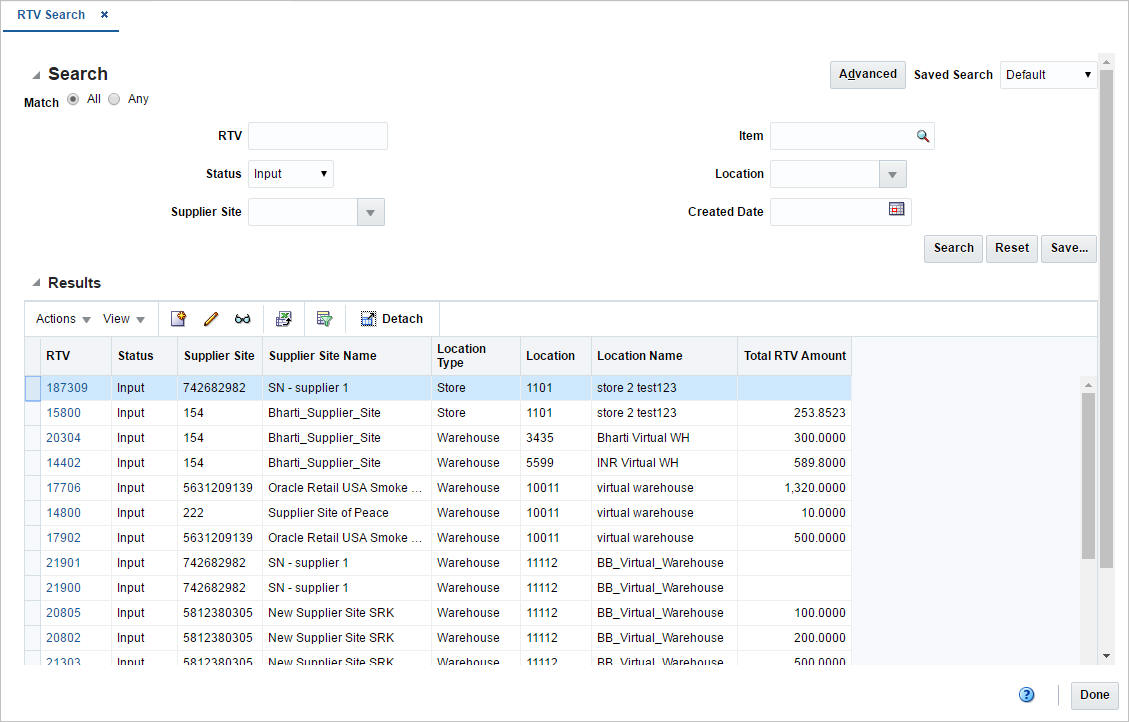Screen dimensions: 1129x722
Task: Open the Created Date calendar picker
Action: 897,211
